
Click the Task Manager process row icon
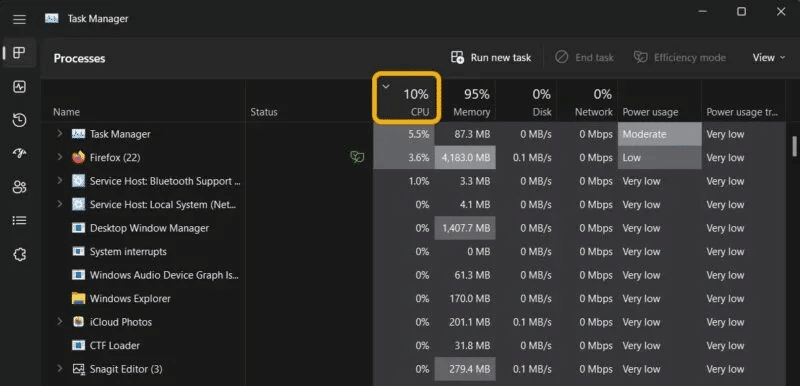tap(78, 134)
